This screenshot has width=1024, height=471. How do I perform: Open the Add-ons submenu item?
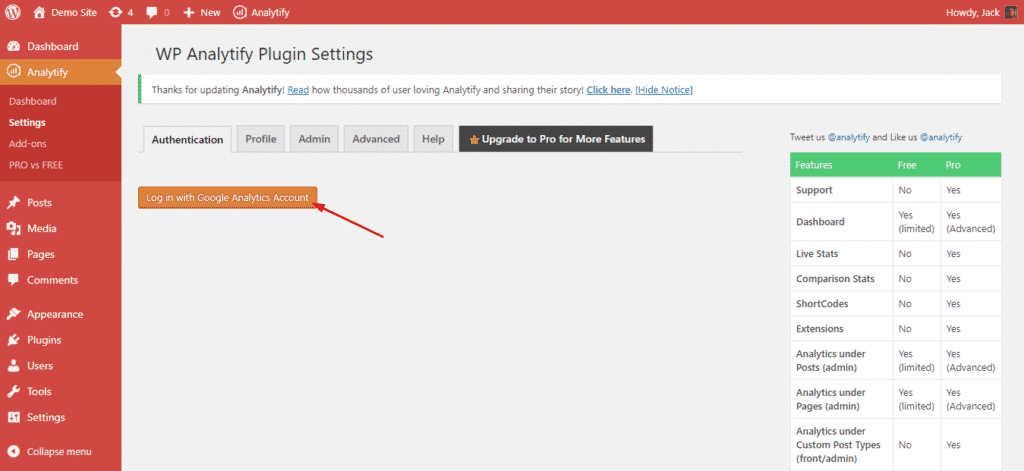pos(28,144)
